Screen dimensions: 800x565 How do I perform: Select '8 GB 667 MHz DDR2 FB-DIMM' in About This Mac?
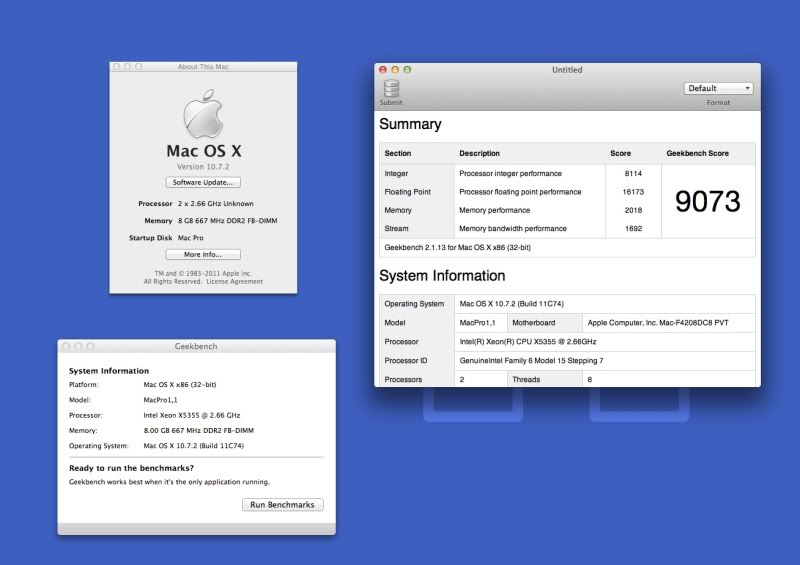[228, 220]
